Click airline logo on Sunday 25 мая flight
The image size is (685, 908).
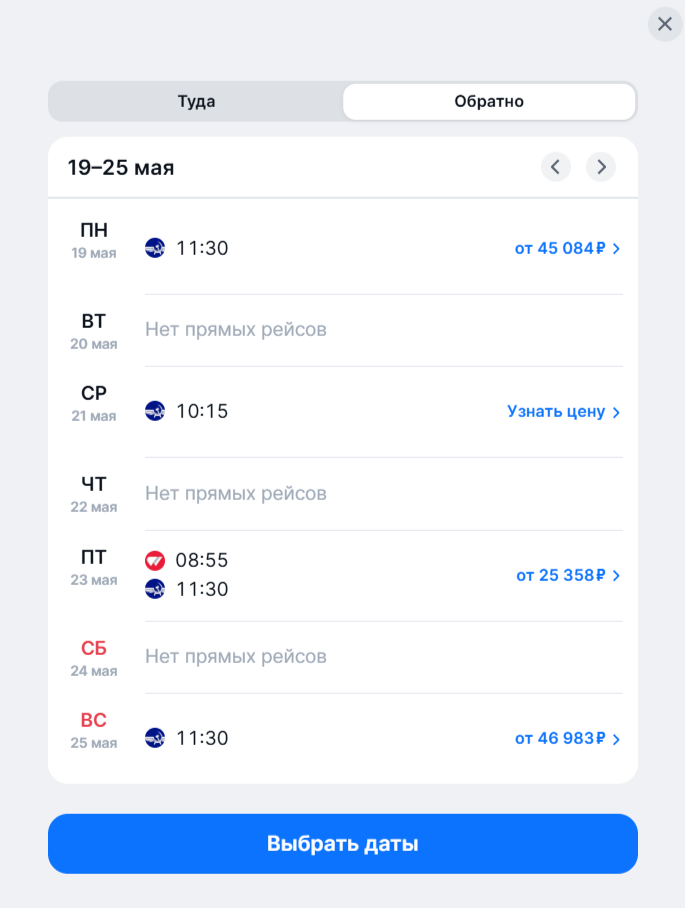[x=155, y=738]
